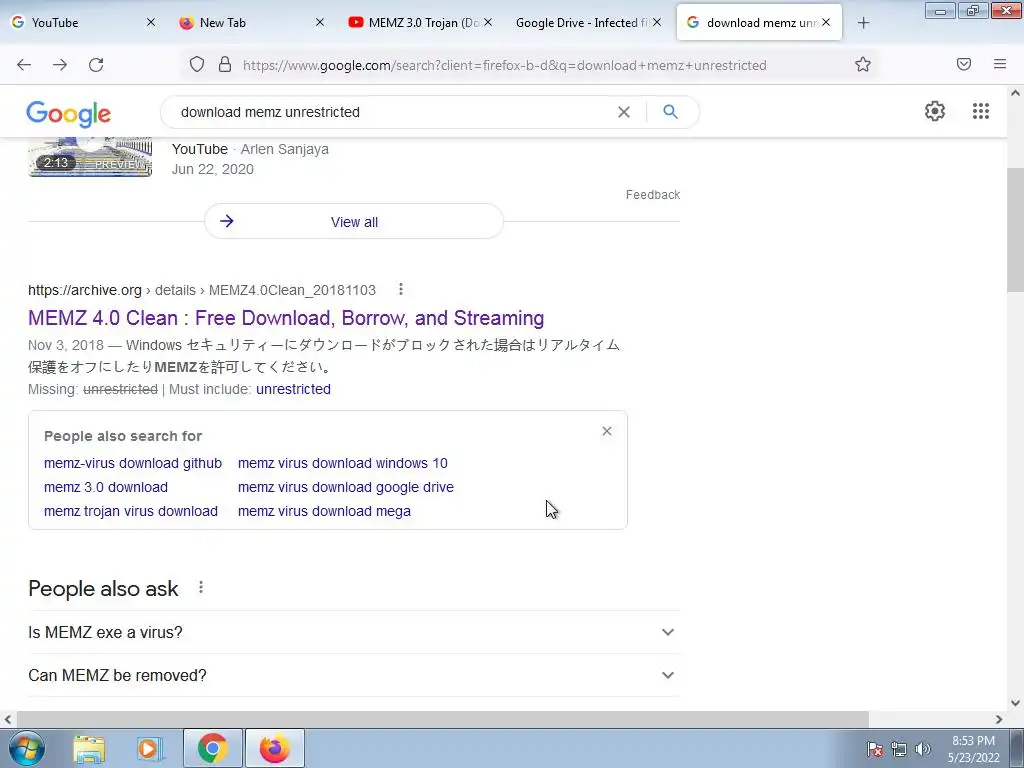Viewport: 1024px width, 768px height.
Task: Click the View all videos button
Action: [x=354, y=221]
